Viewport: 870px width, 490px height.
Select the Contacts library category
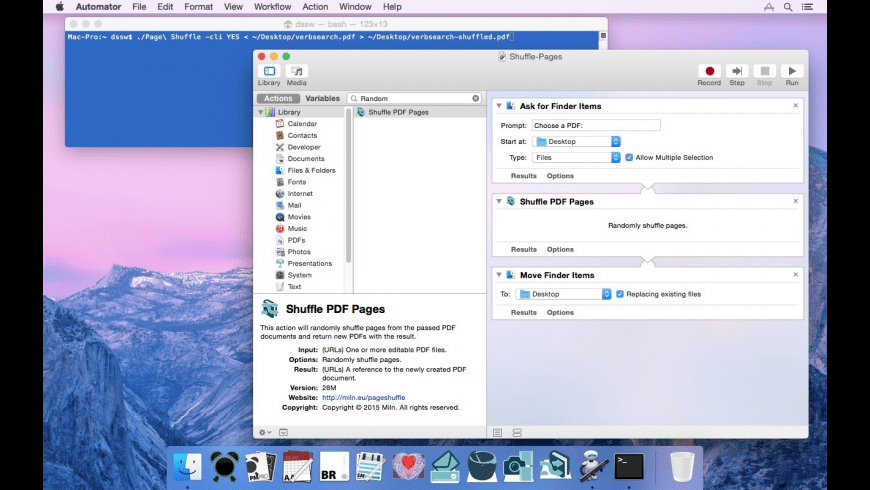click(x=302, y=135)
